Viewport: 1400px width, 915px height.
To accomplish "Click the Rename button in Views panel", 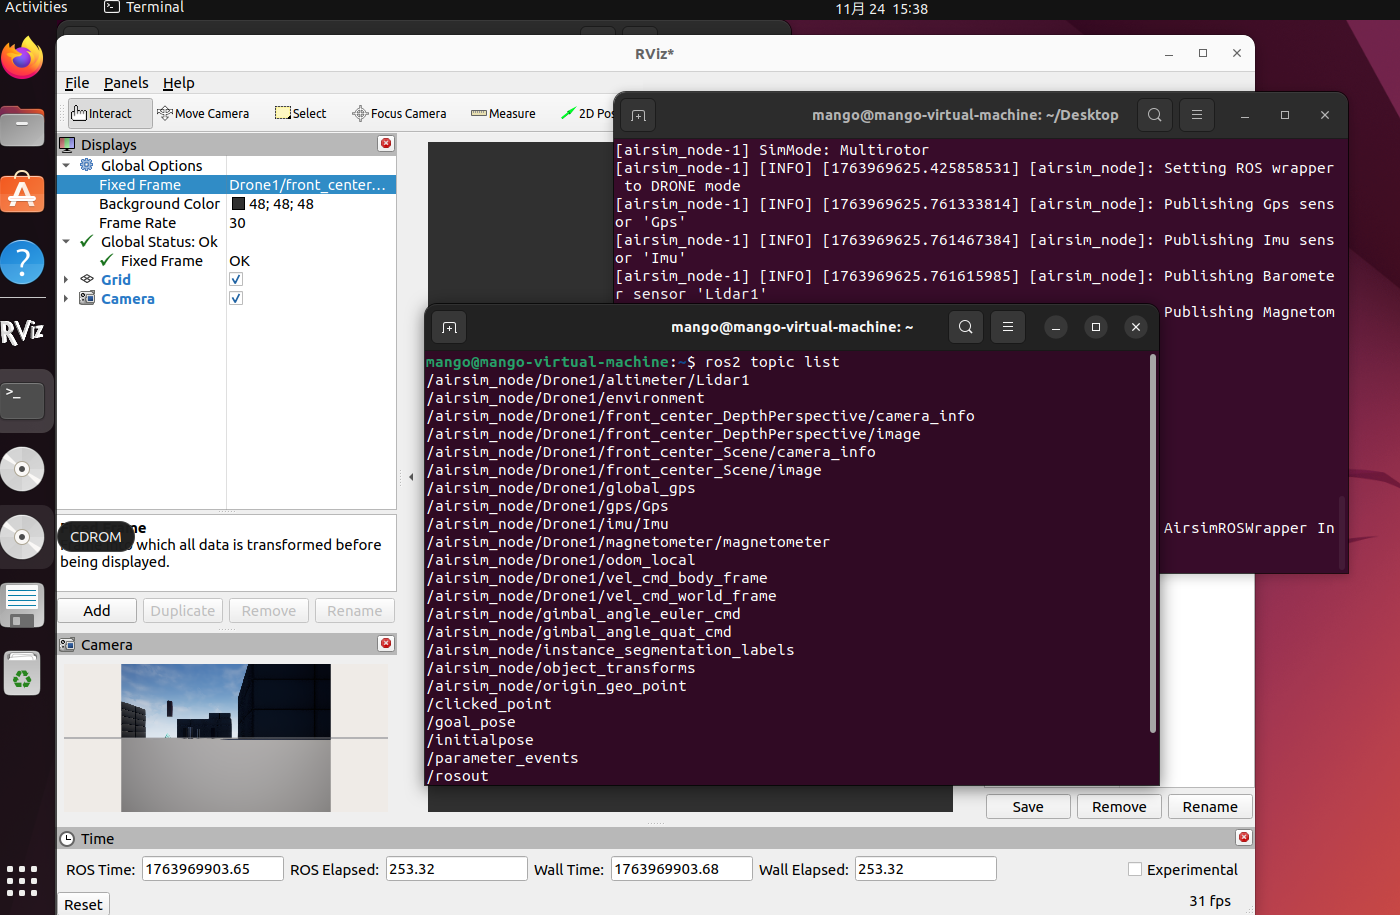I will [x=1210, y=807].
